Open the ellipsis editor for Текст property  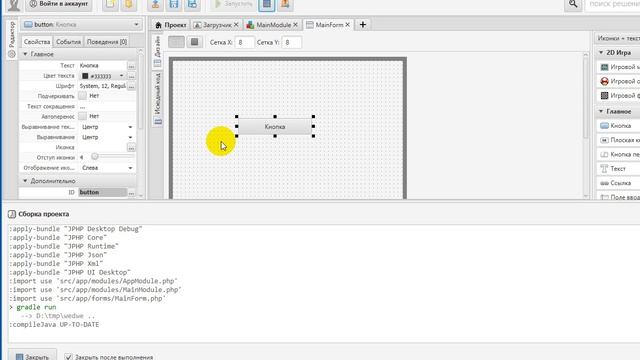point(131,66)
